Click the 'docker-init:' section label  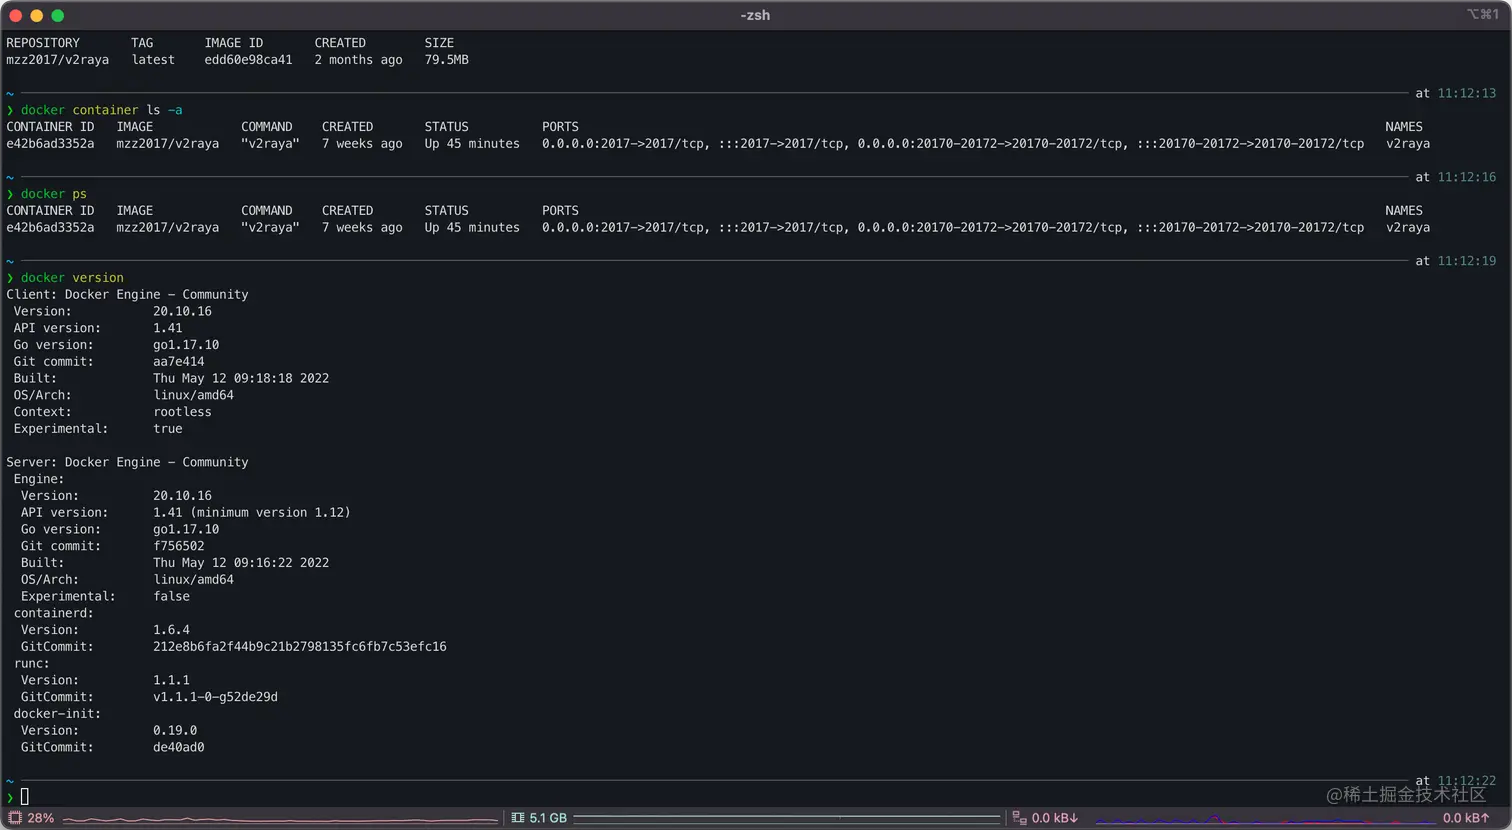(x=57, y=714)
